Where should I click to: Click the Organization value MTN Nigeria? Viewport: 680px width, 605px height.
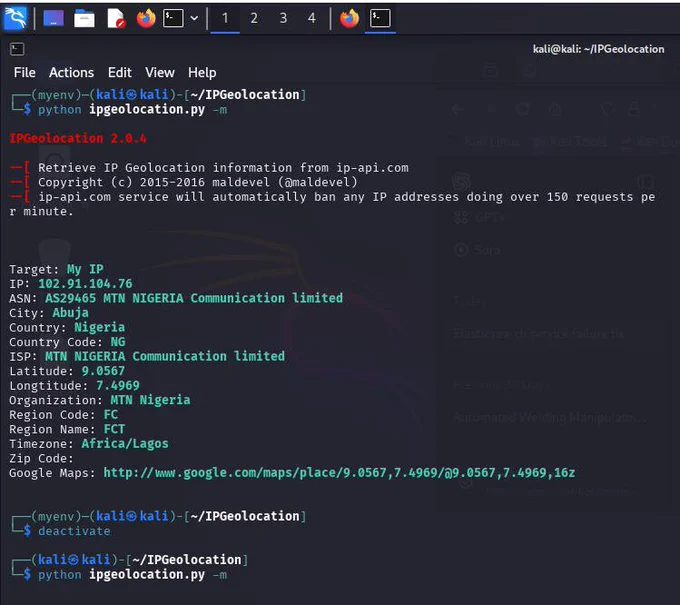(150, 400)
